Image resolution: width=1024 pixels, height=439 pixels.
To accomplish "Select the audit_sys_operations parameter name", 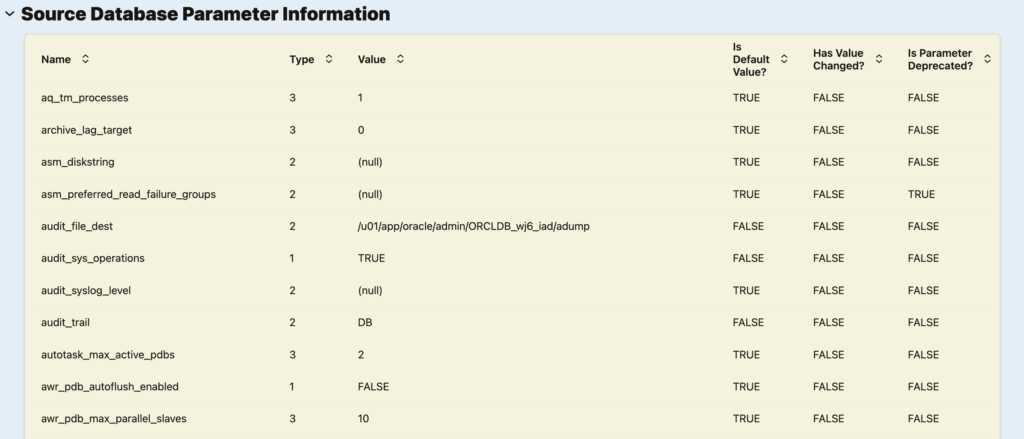I will coord(93,258).
